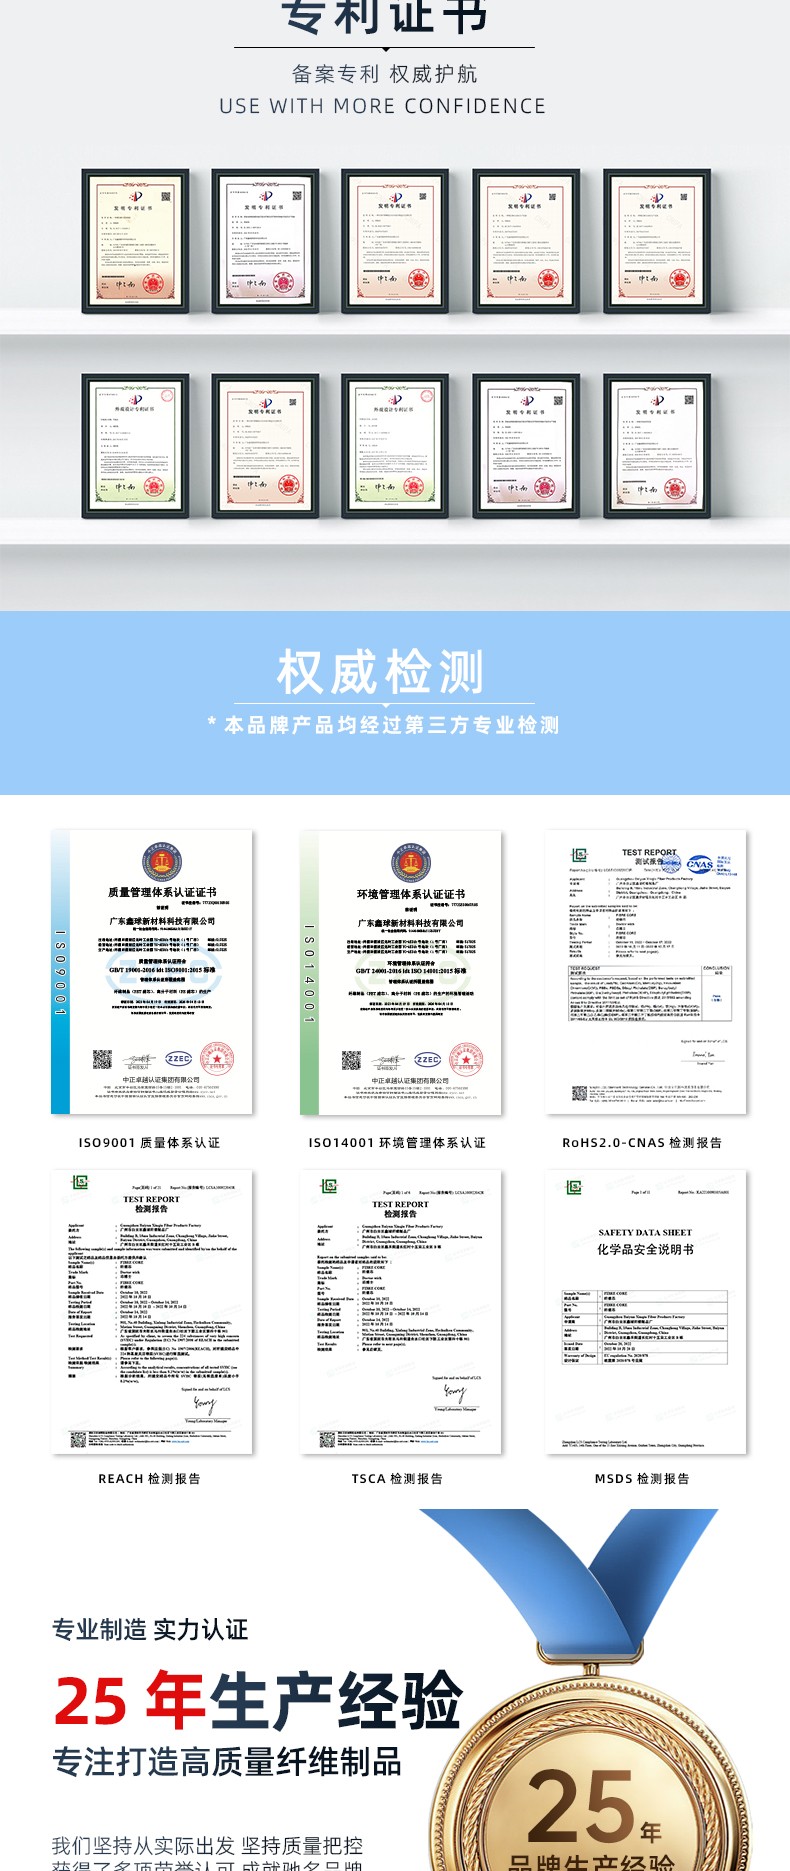
Task: Click the 'RoHS2.0-CNAS 检测报告' caption
Action: tap(642, 1143)
